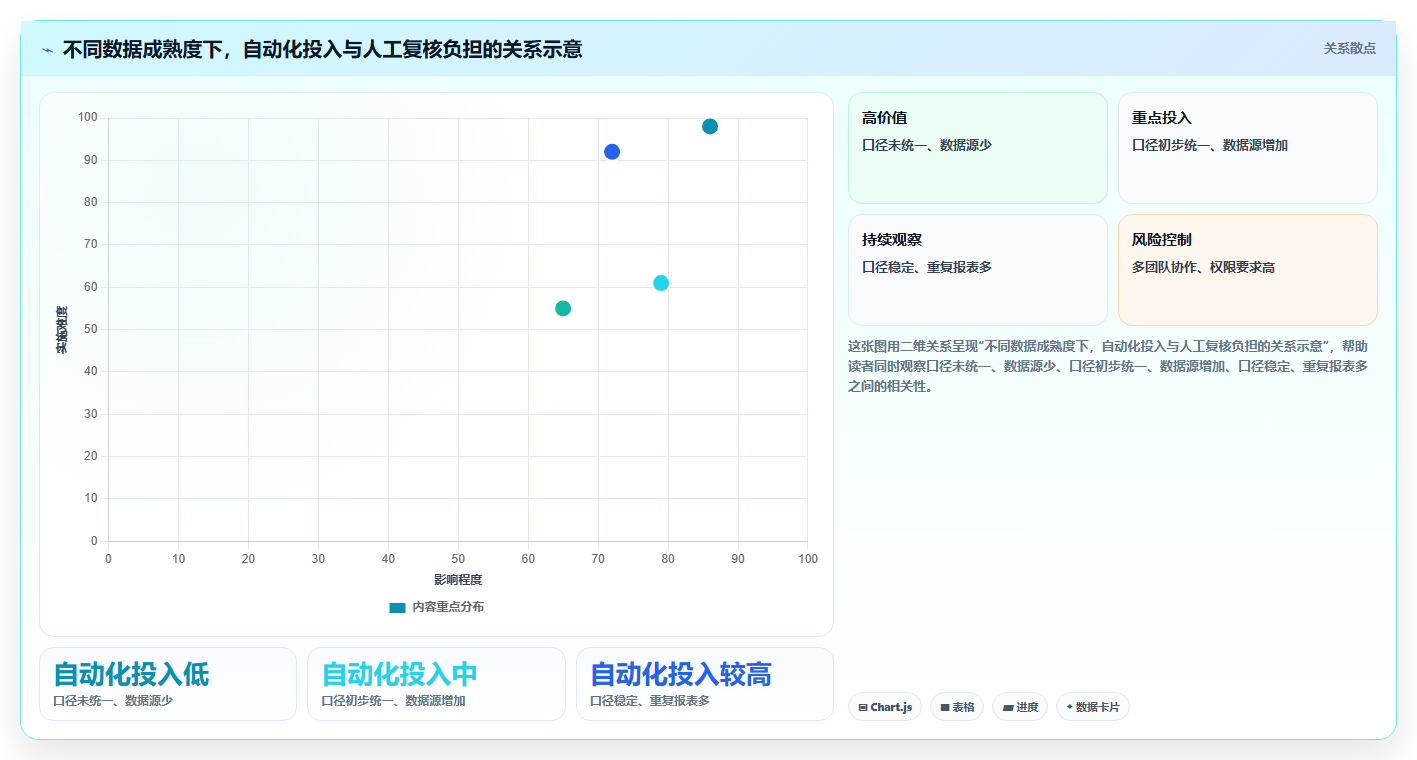Open the 重点投入 quadrant card
1417x760 pixels.
click(1248, 148)
